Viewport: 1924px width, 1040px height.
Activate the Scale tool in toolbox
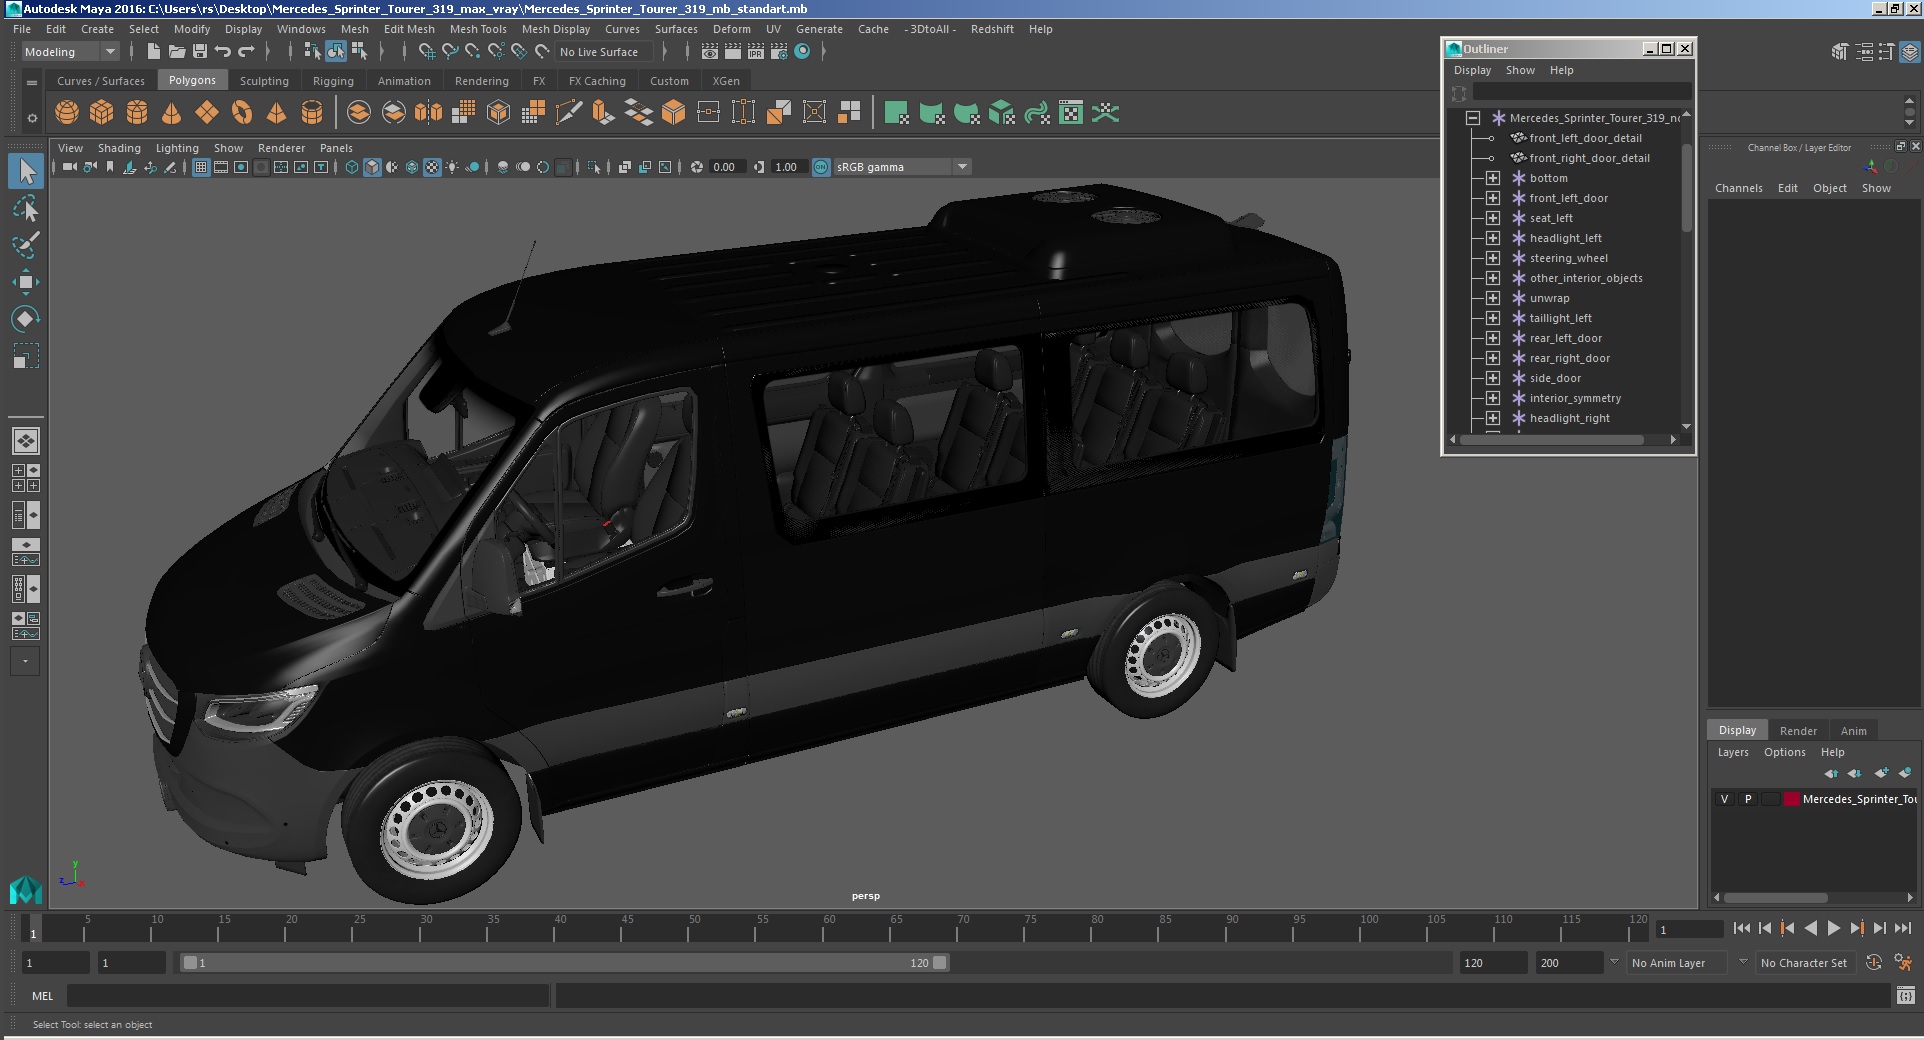click(26, 356)
